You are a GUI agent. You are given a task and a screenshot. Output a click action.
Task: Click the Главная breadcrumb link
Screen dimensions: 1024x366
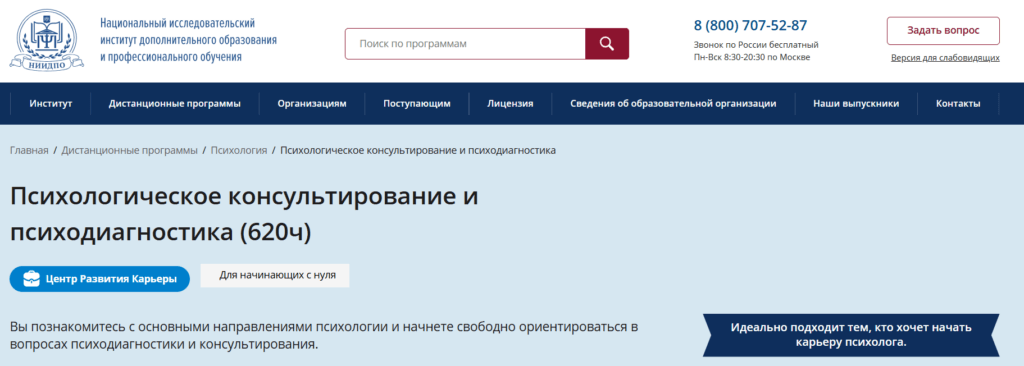pos(29,150)
